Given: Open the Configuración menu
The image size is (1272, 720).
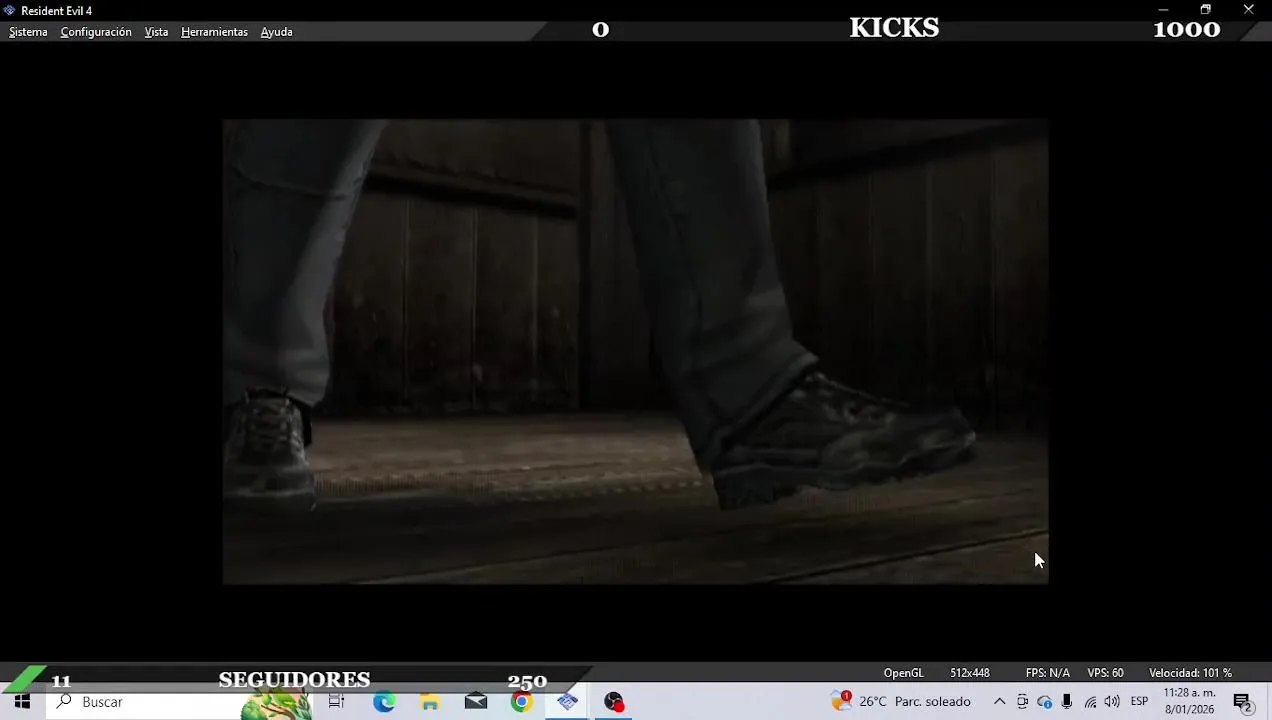Looking at the screenshot, I should tap(96, 32).
